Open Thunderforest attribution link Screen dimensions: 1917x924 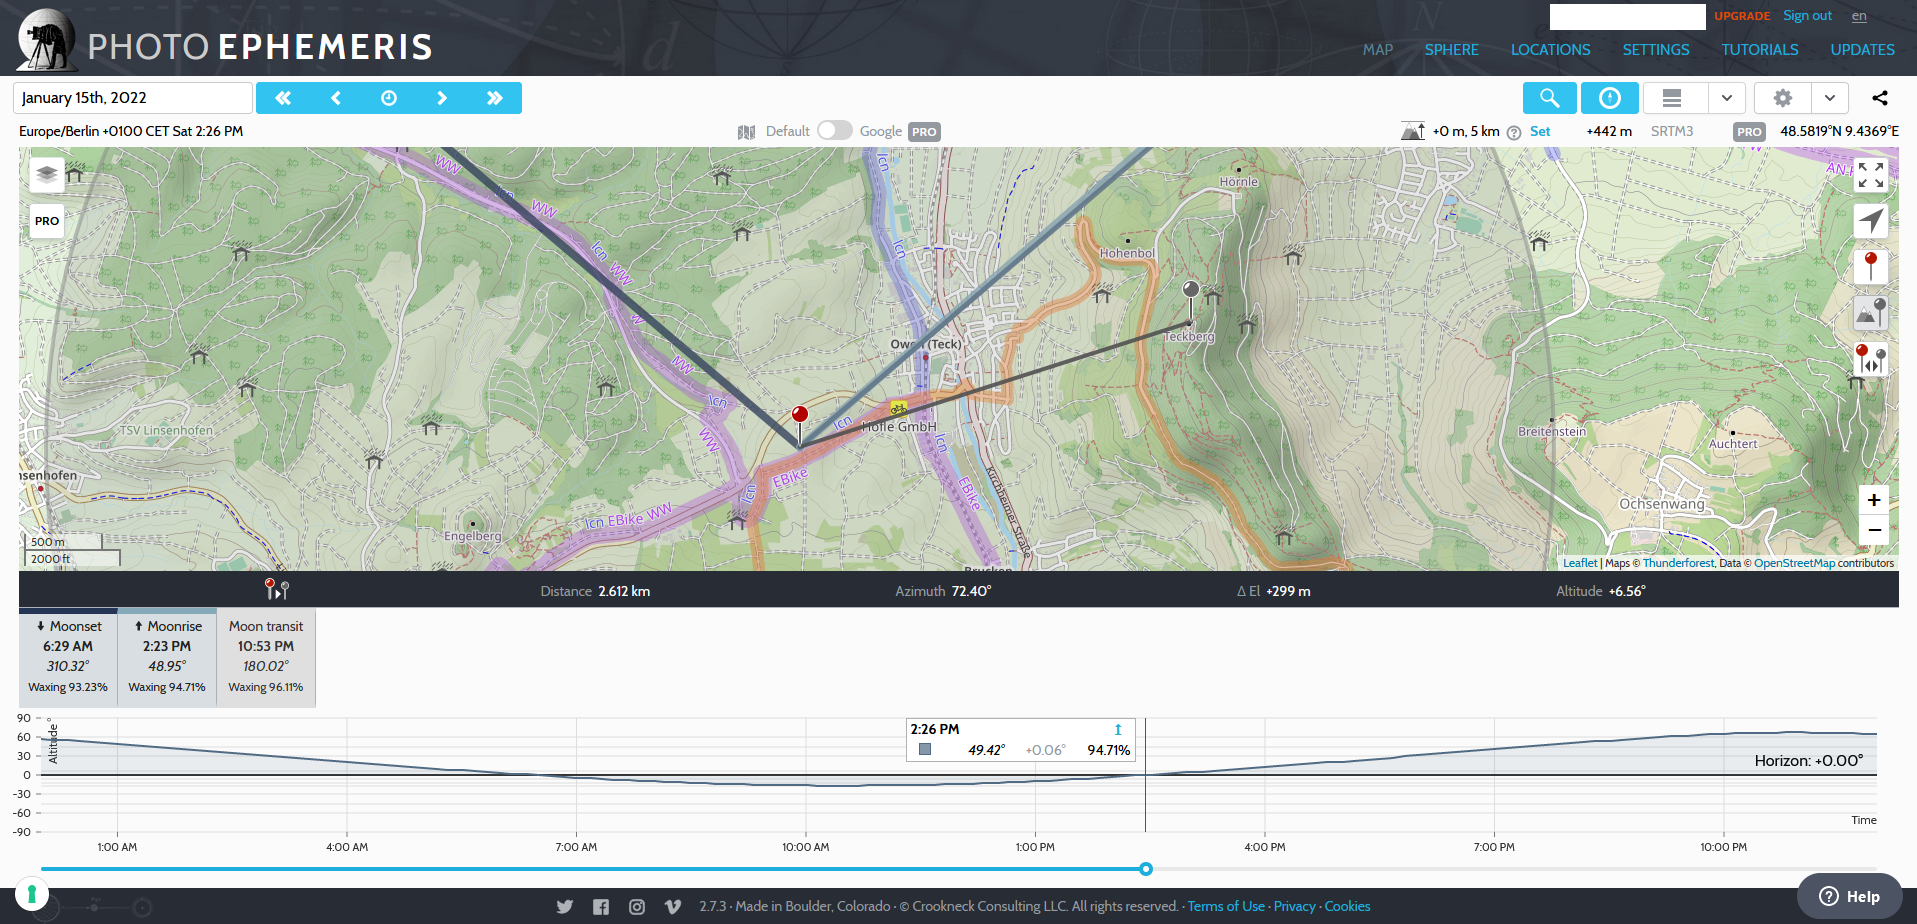[x=1678, y=563]
